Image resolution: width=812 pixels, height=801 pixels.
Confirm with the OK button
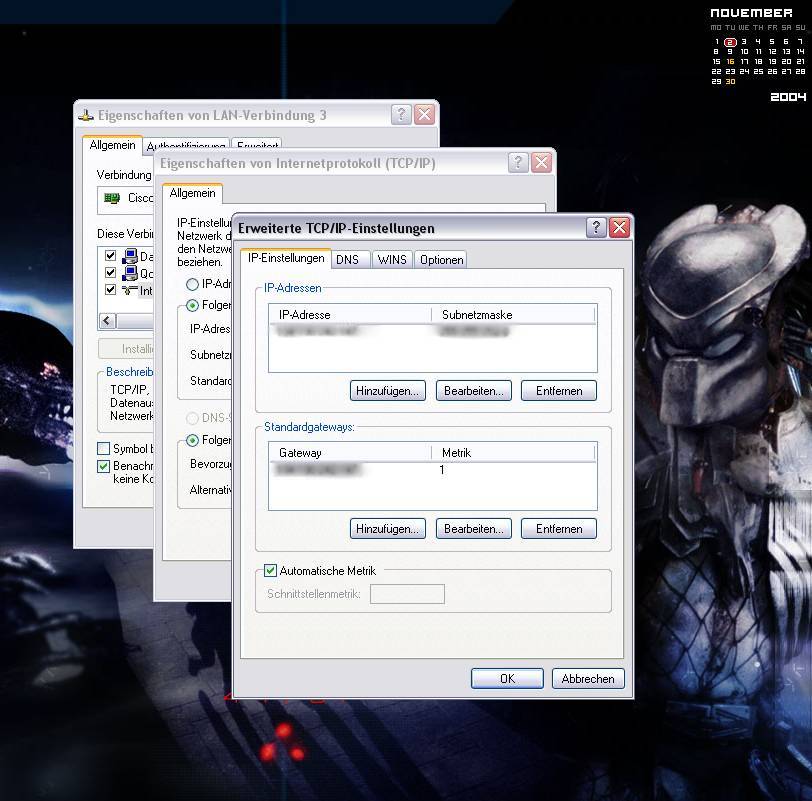click(x=507, y=678)
